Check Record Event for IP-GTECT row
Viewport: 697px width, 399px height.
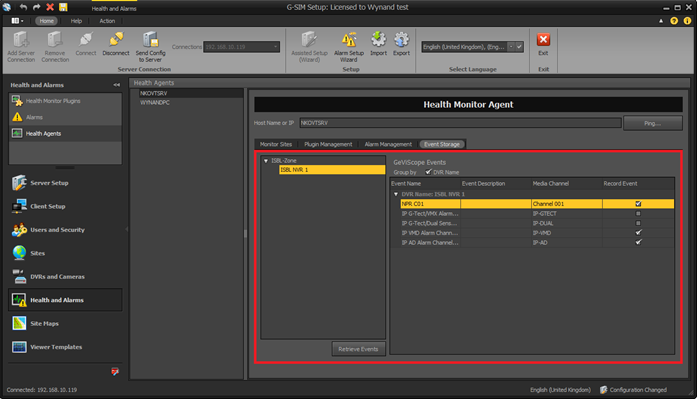[x=638, y=214]
